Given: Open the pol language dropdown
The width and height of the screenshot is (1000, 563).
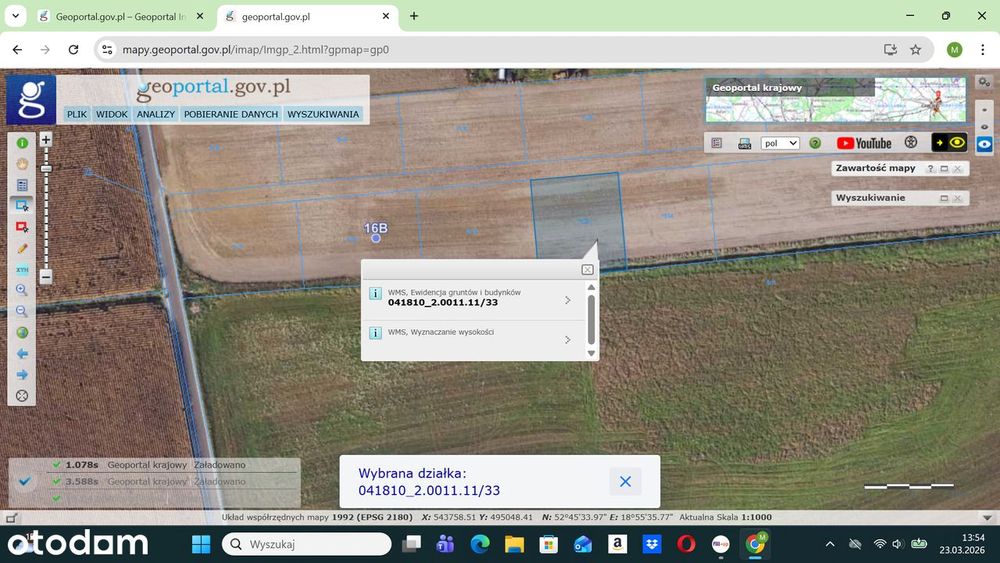Looking at the screenshot, I should [x=780, y=143].
